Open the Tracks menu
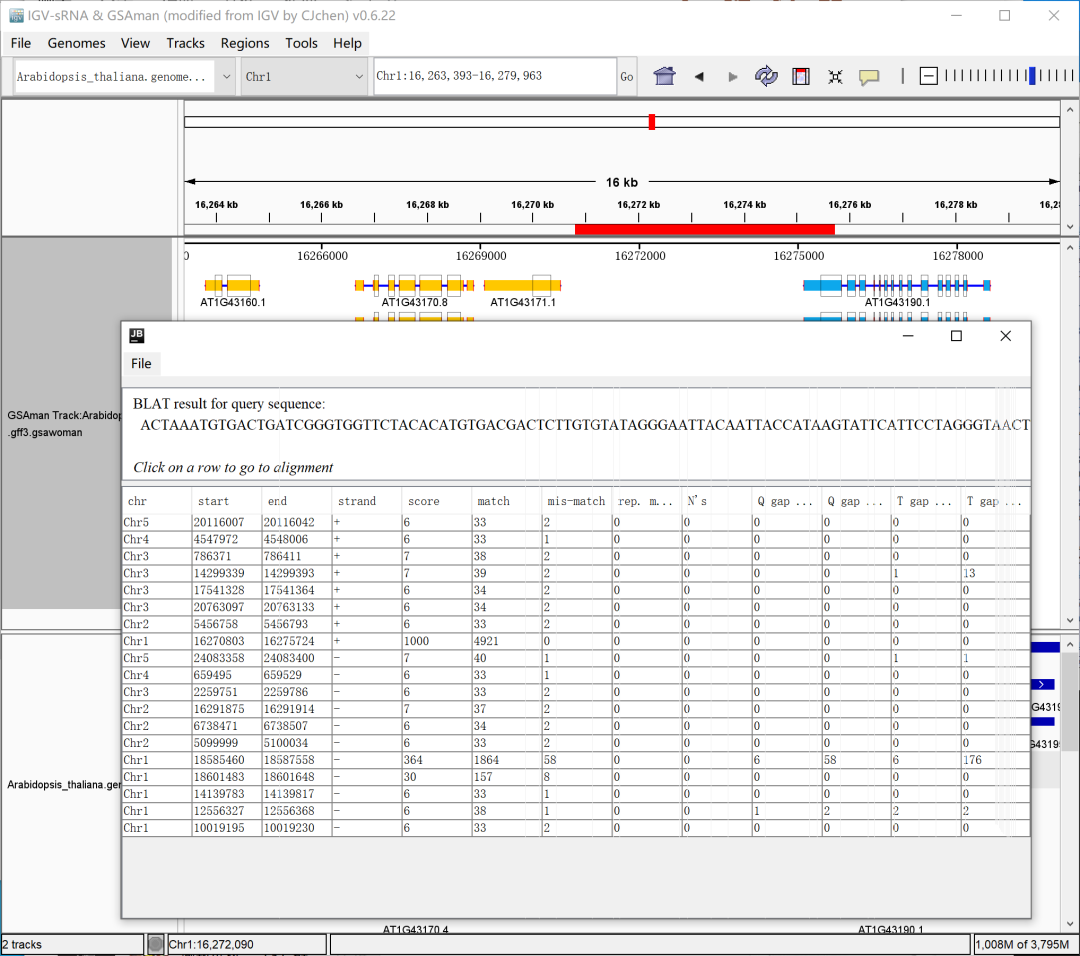Image resolution: width=1080 pixels, height=956 pixels. point(185,43)
